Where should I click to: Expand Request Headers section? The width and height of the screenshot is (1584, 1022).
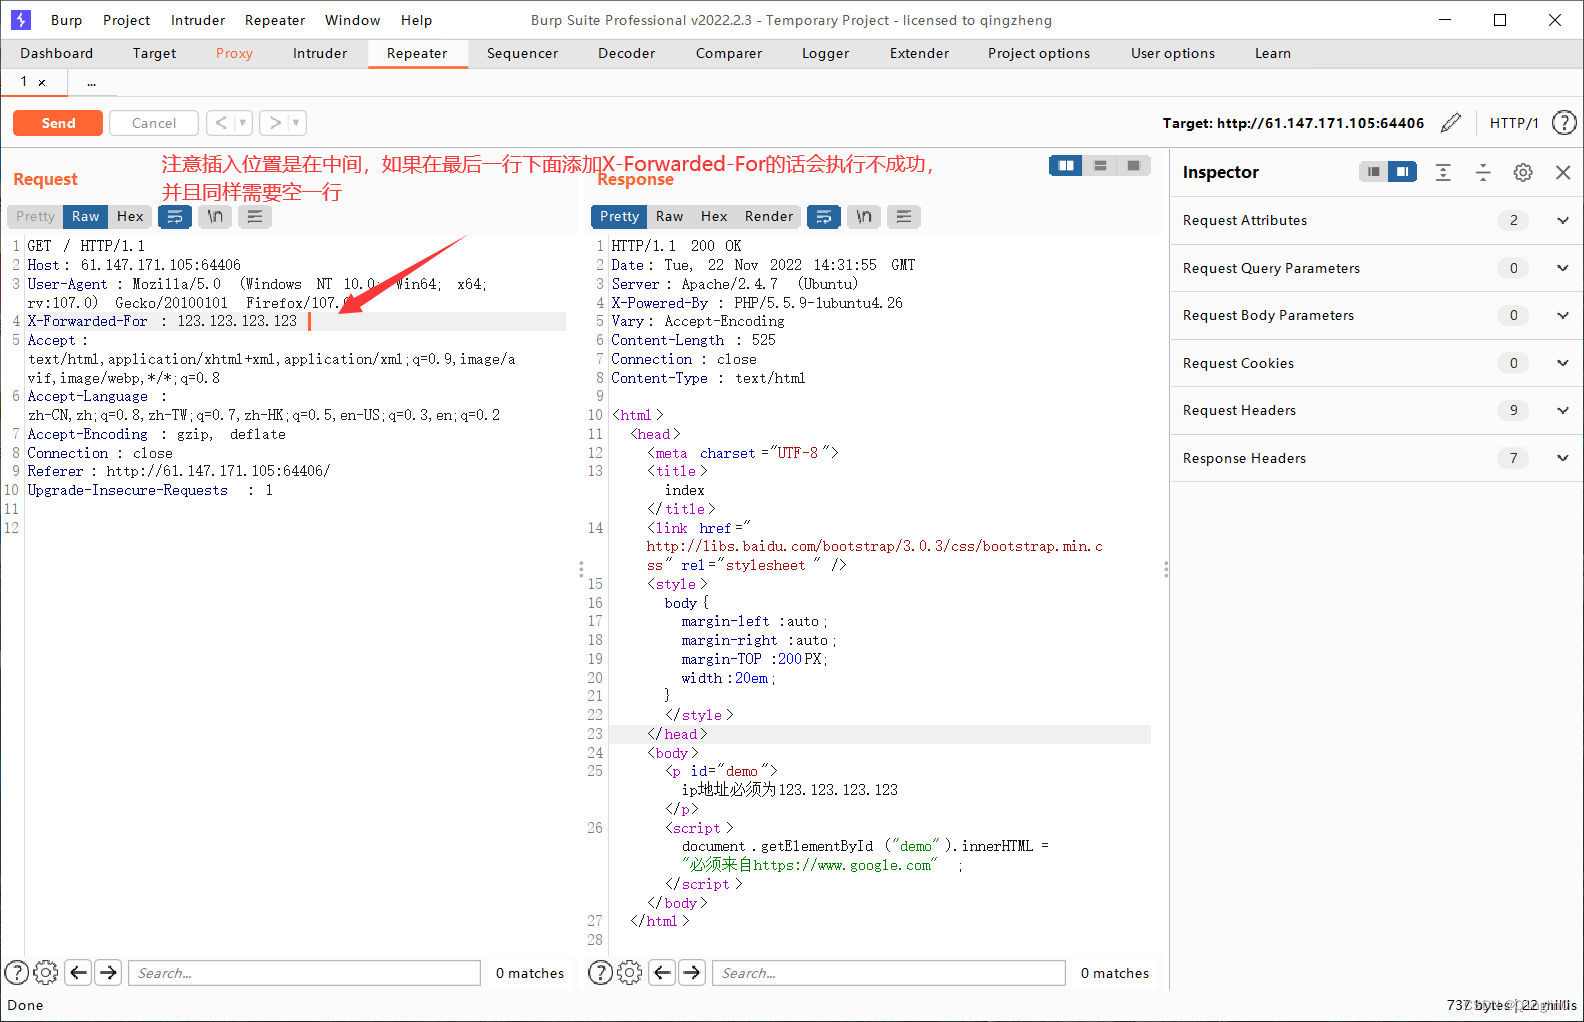point(1563,410)
